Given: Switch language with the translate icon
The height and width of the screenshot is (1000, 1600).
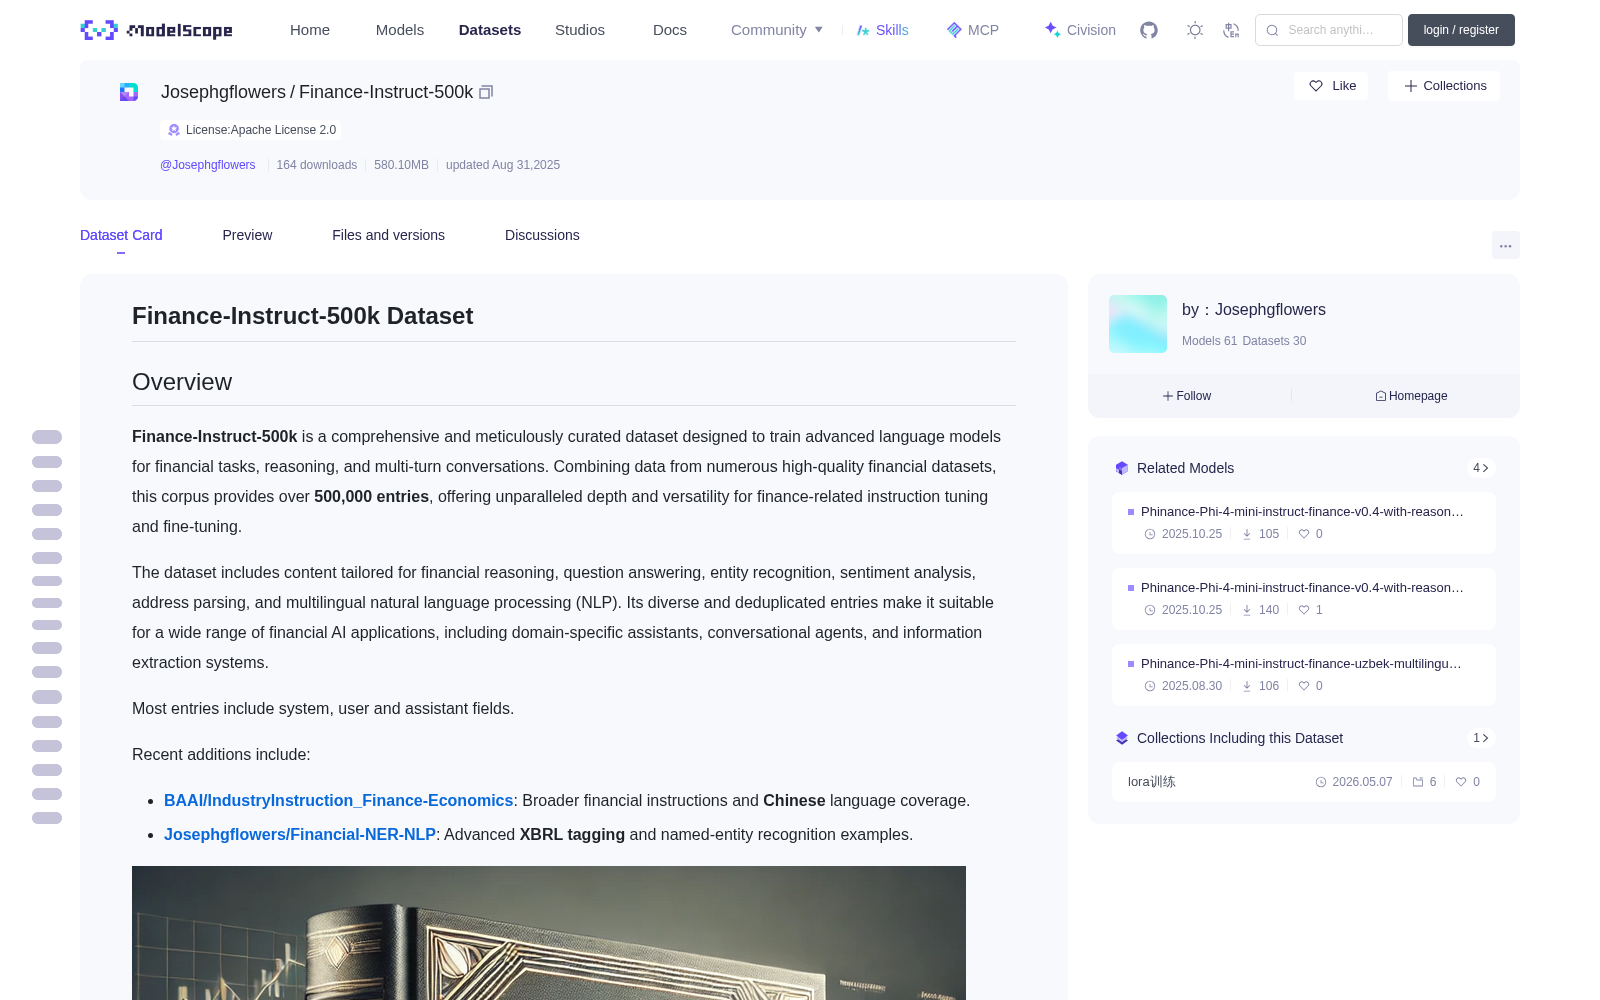Looking at the screenshot, I should (1231, 30).
